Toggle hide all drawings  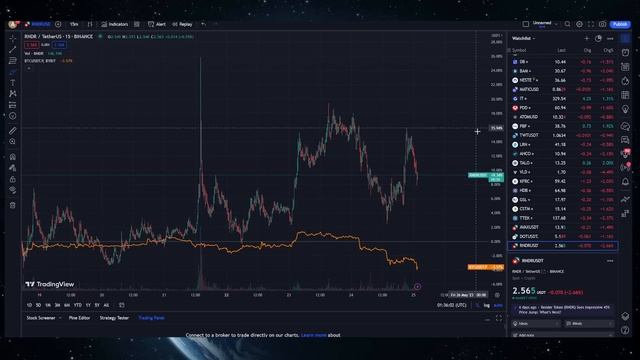[x=13, y=190]
